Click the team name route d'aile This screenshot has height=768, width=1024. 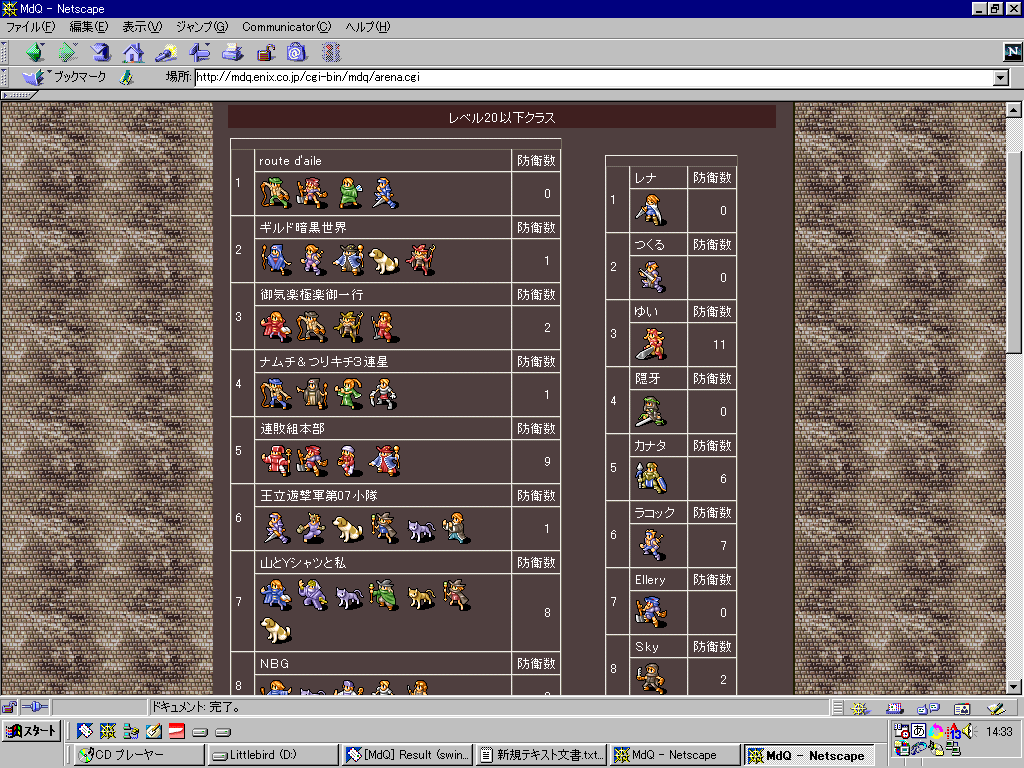pyautogui.click(x=290, y=161)
